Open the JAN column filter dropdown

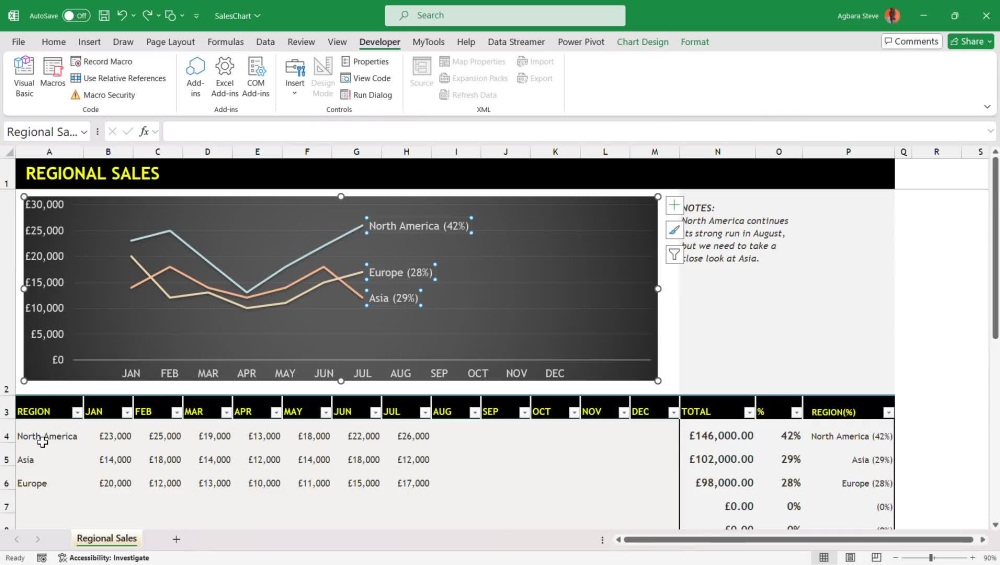click(126, 413)
